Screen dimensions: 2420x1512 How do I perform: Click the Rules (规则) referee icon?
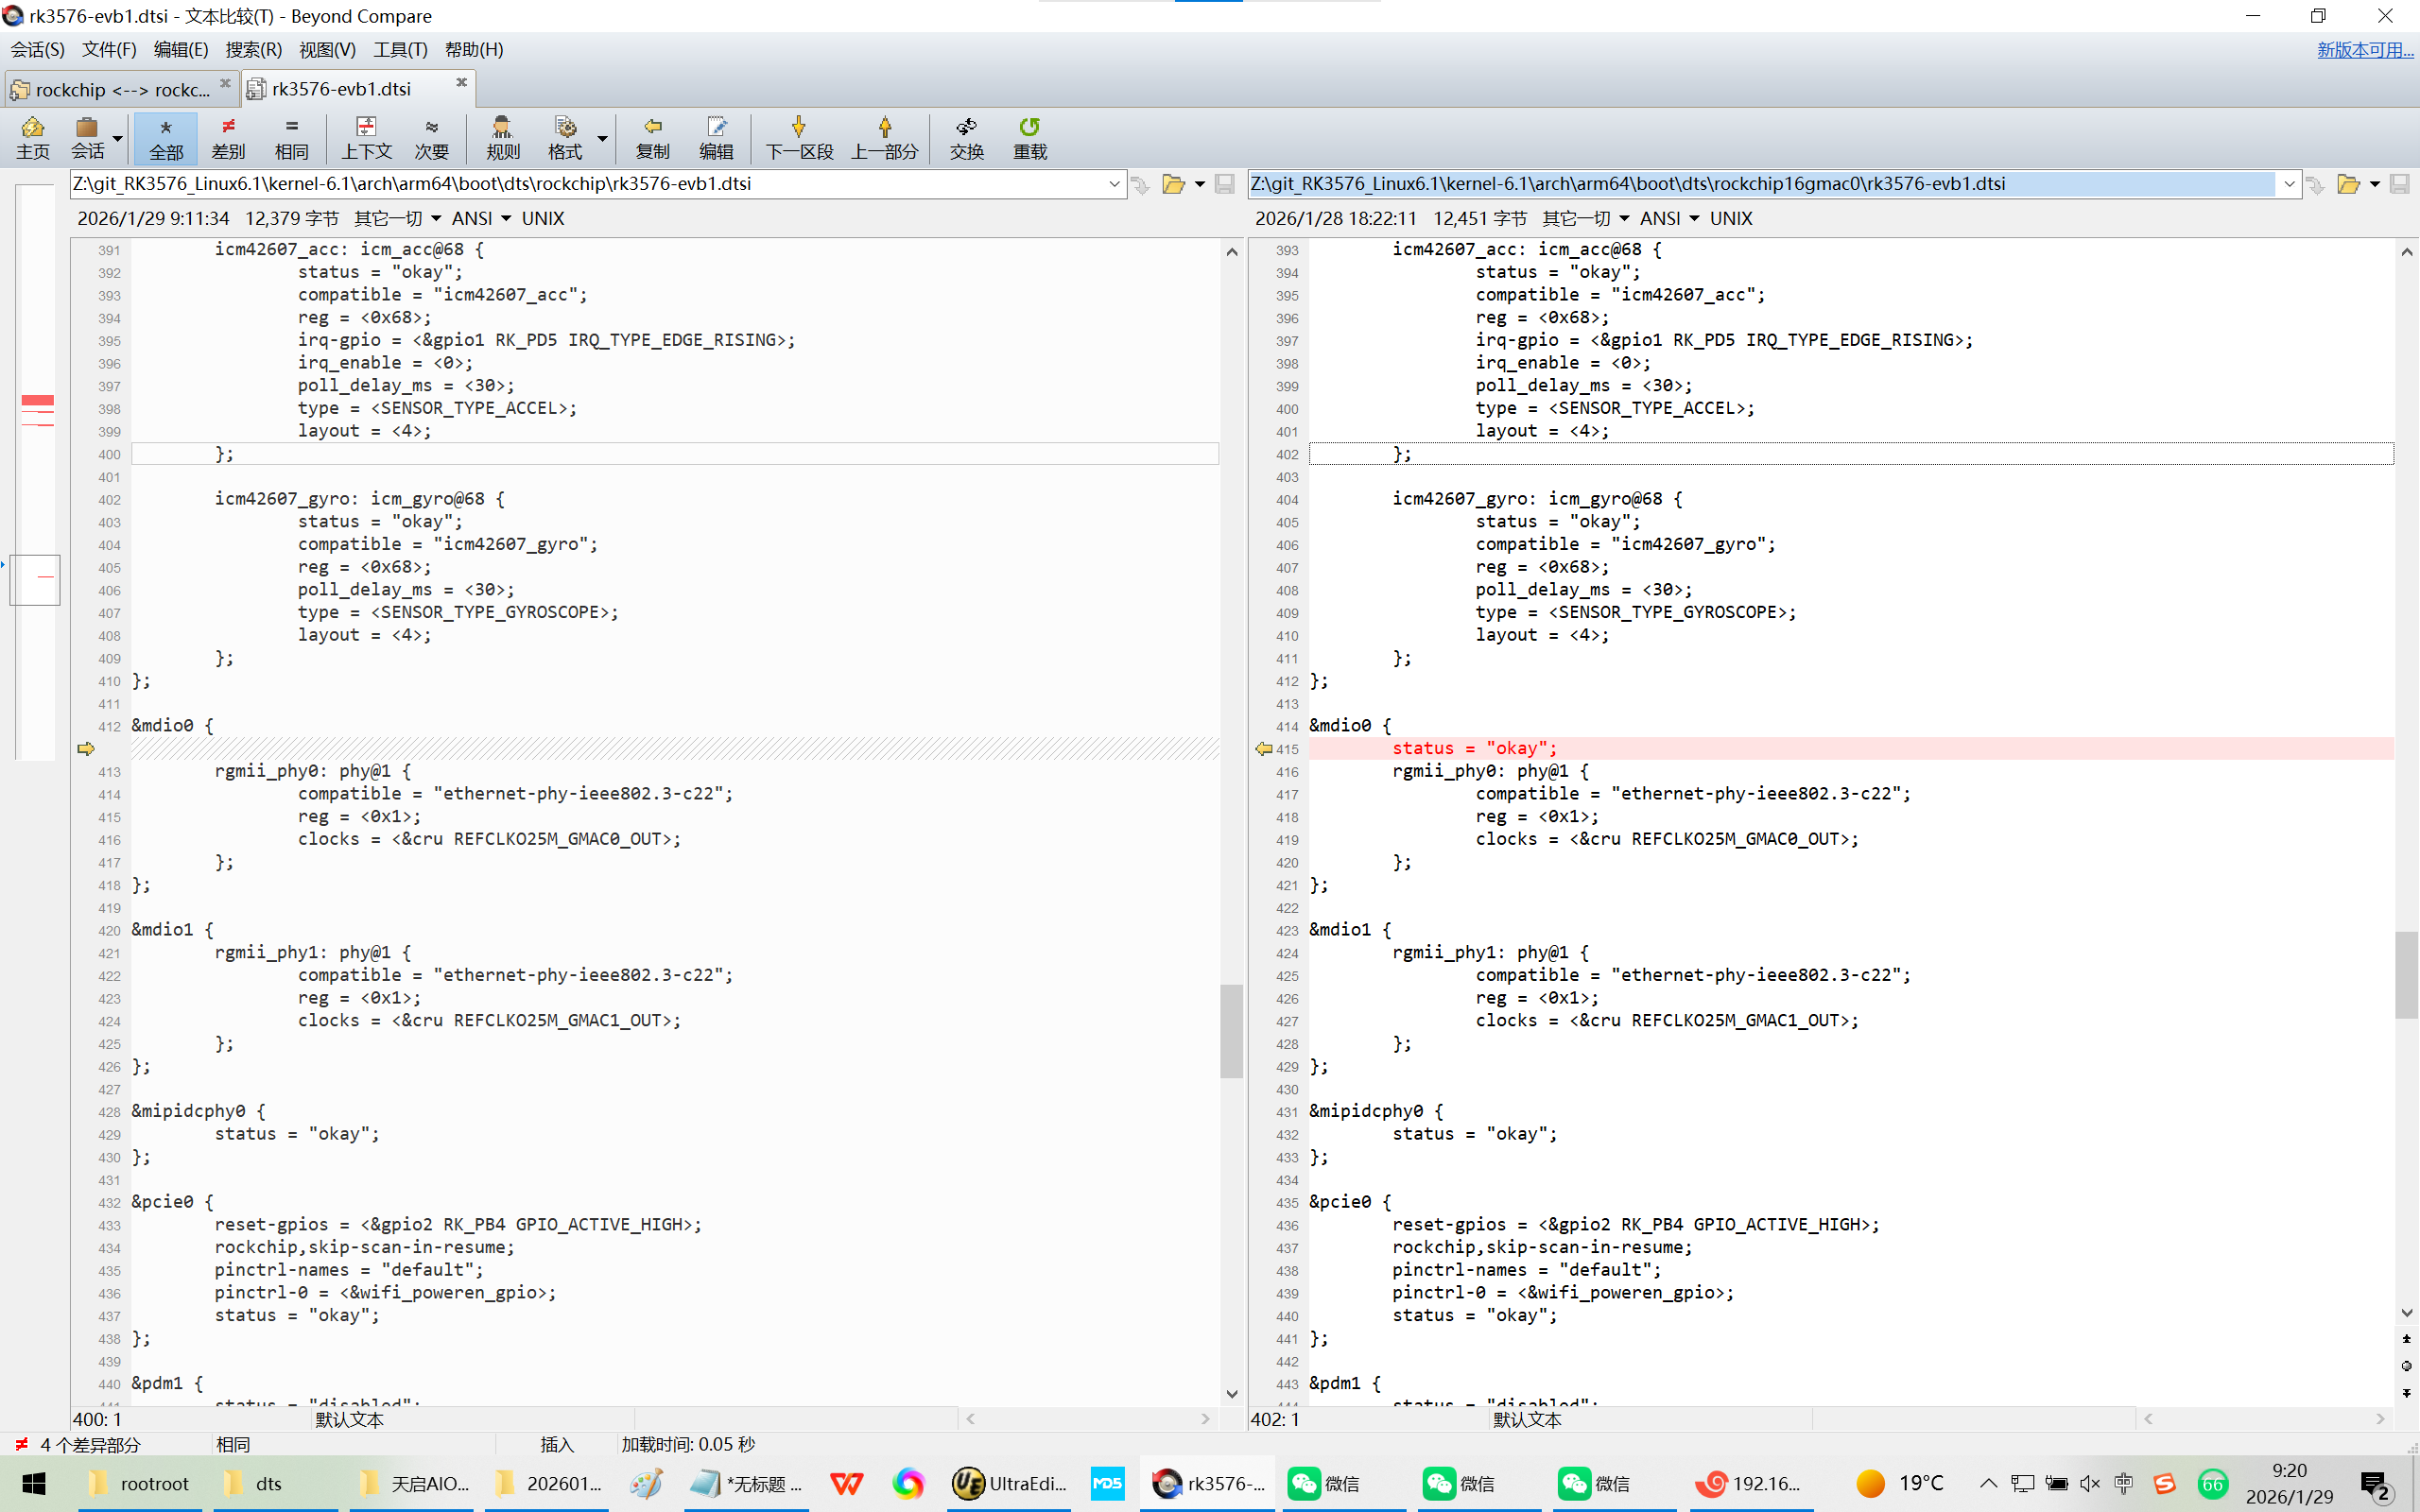502,137
